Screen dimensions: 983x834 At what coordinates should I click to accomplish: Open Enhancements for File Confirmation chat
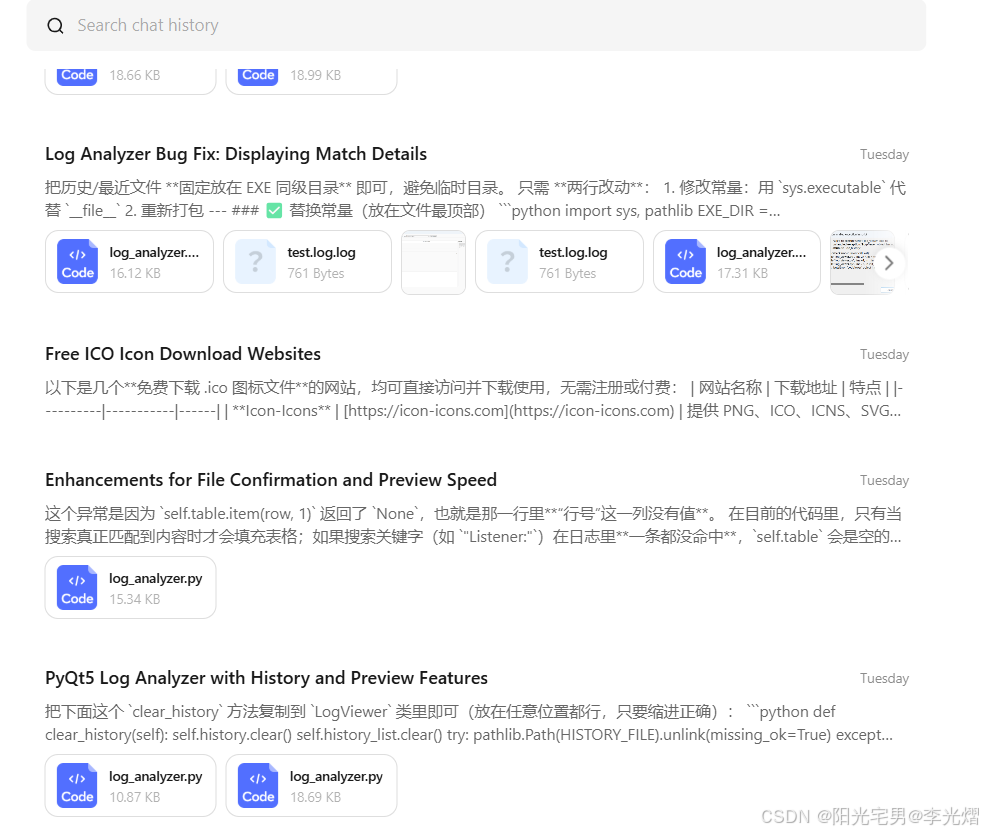[x=270, y=480]
